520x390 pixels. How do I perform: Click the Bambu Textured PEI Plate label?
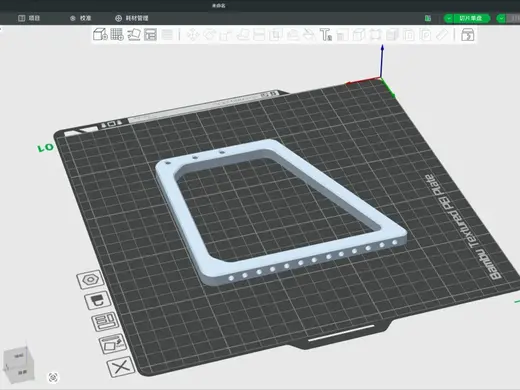(x=464, y=227)
